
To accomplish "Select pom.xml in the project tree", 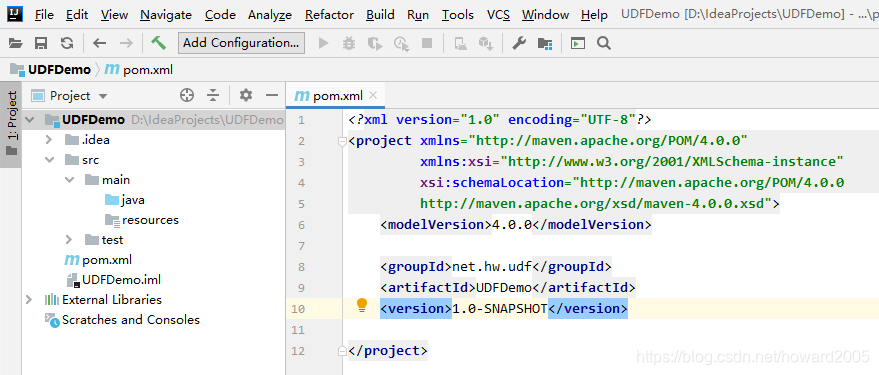I will [107, 260].
